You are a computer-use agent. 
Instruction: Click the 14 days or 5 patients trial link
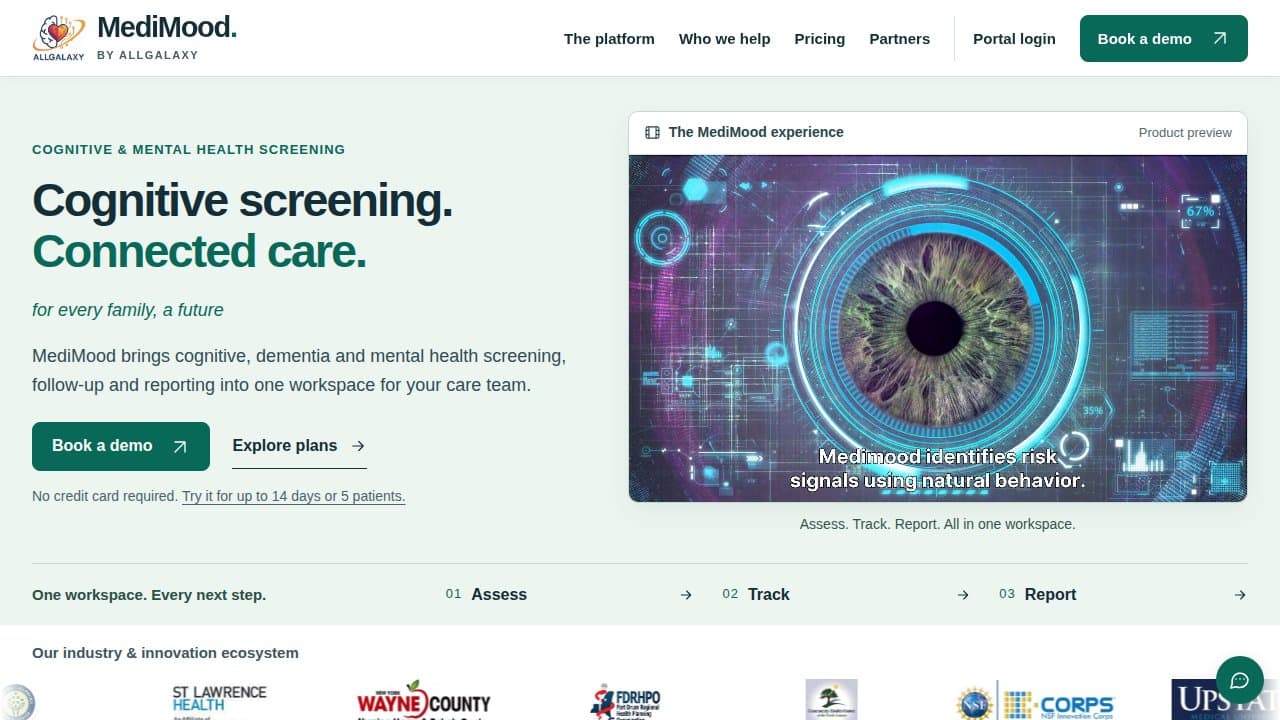(294, 496)
